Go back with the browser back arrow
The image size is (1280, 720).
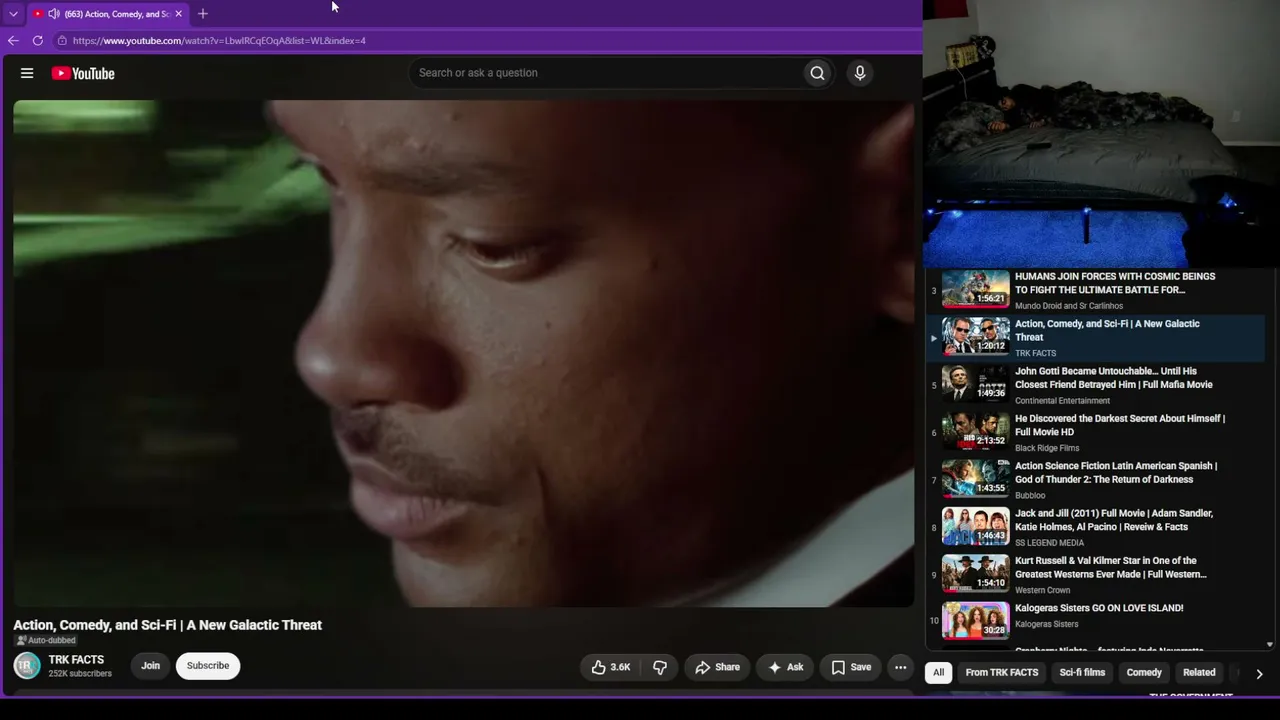point(13,41)
